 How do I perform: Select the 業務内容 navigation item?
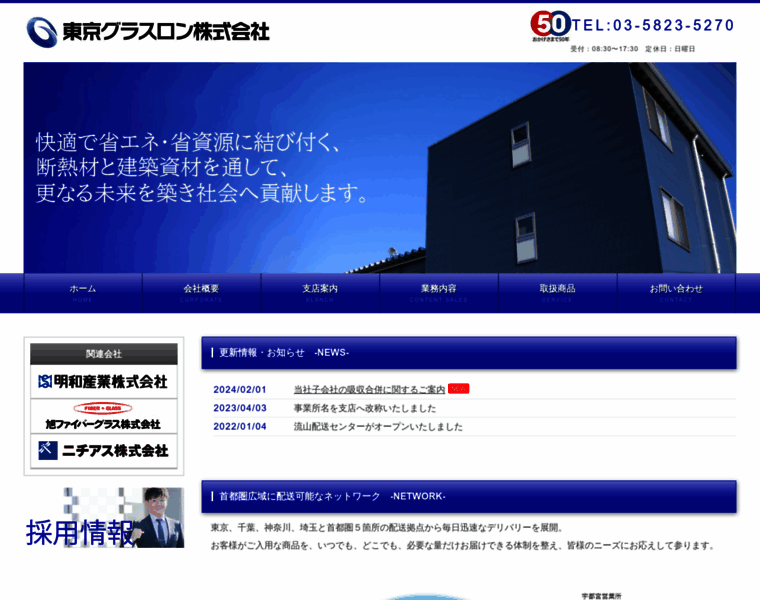pos(439,293)
